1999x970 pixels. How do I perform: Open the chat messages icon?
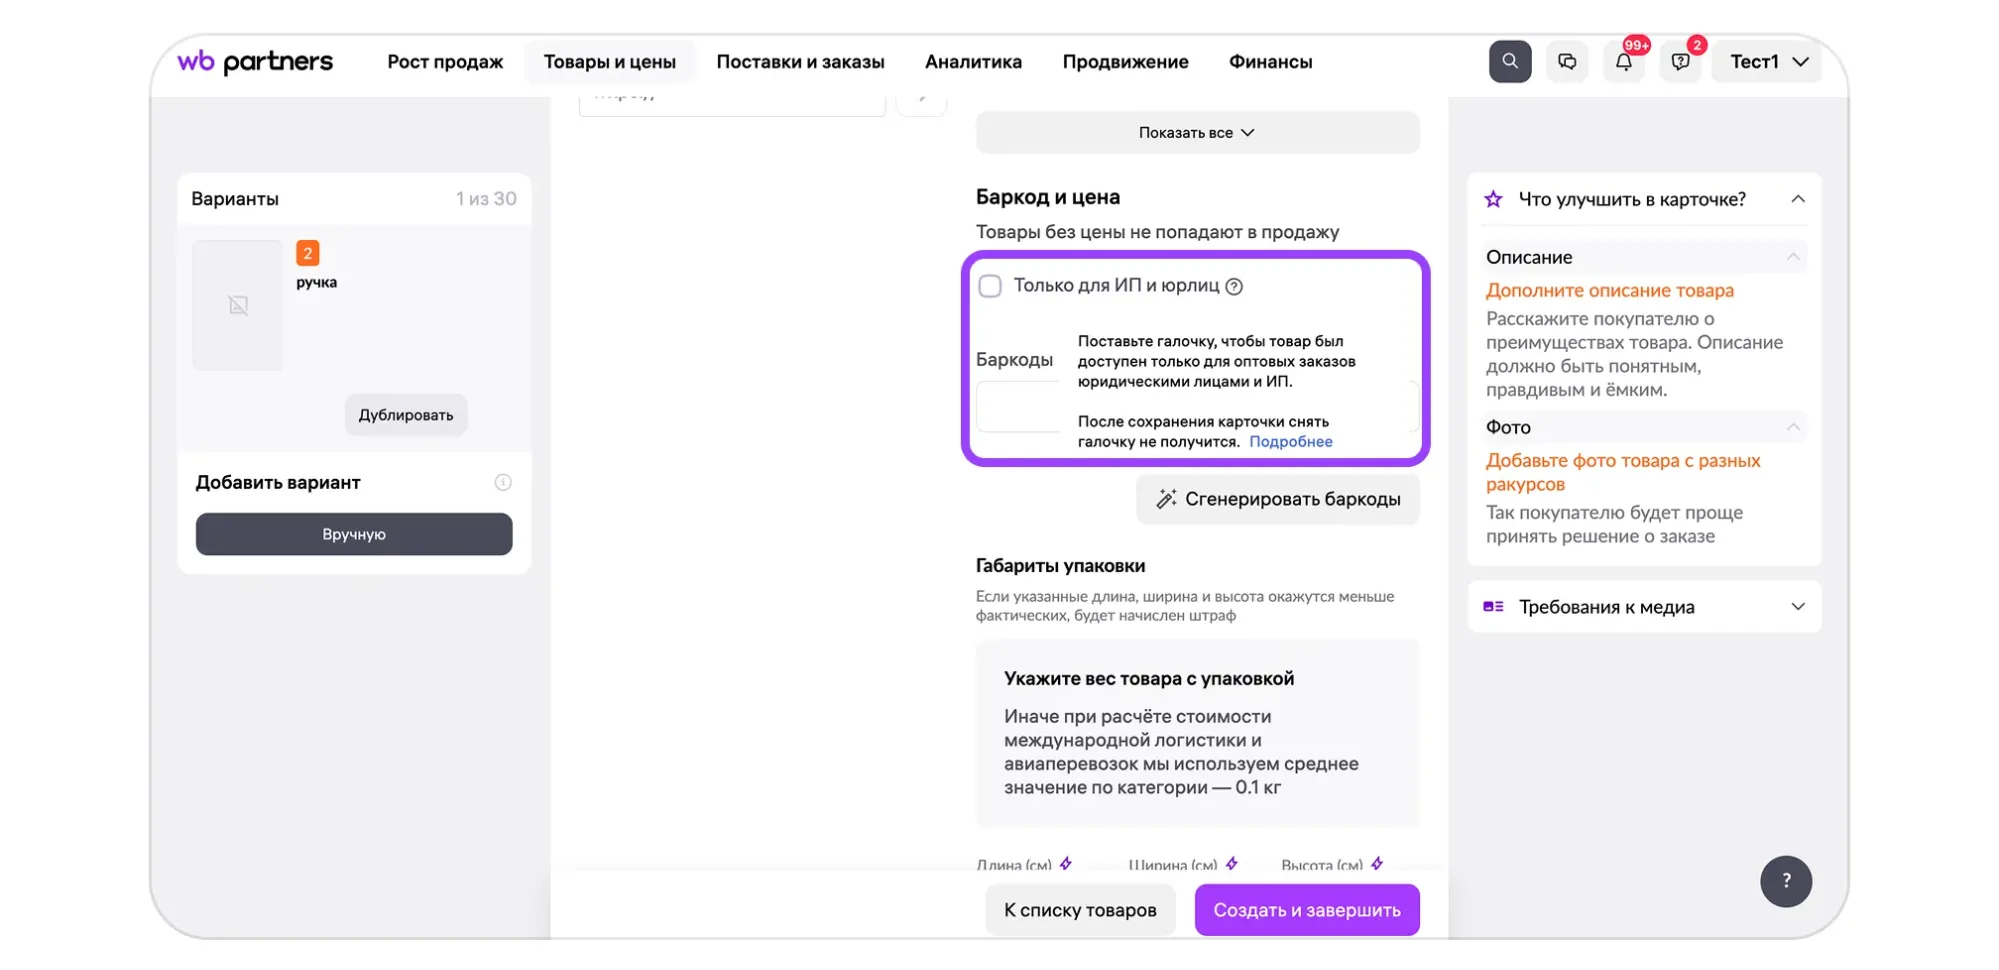[x=1567, y=62]
